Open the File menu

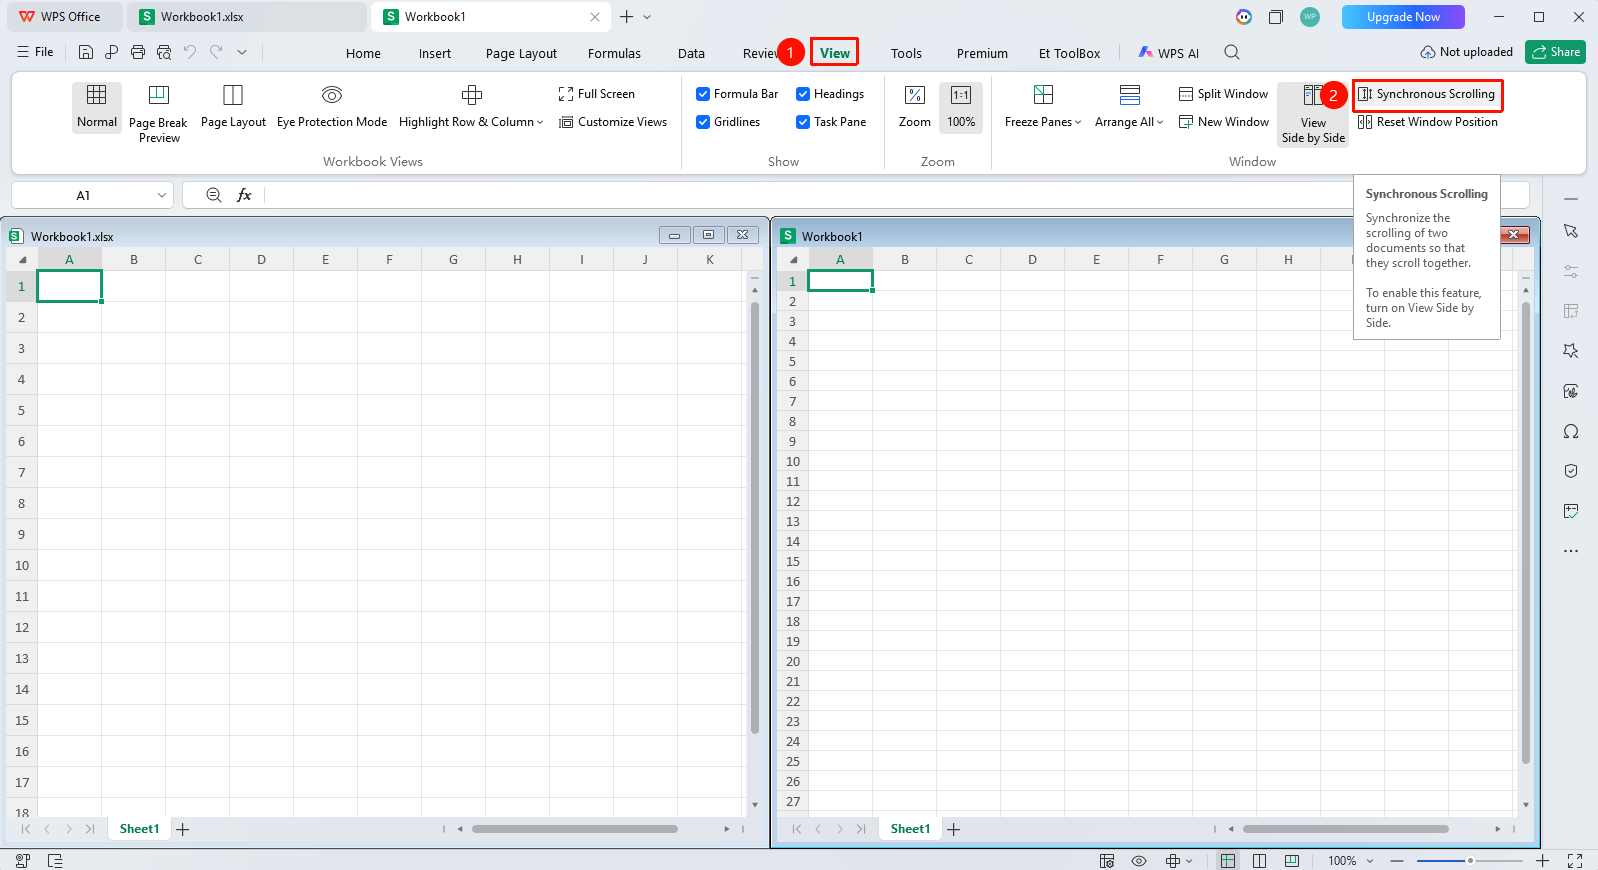click(x=35, y=52)
